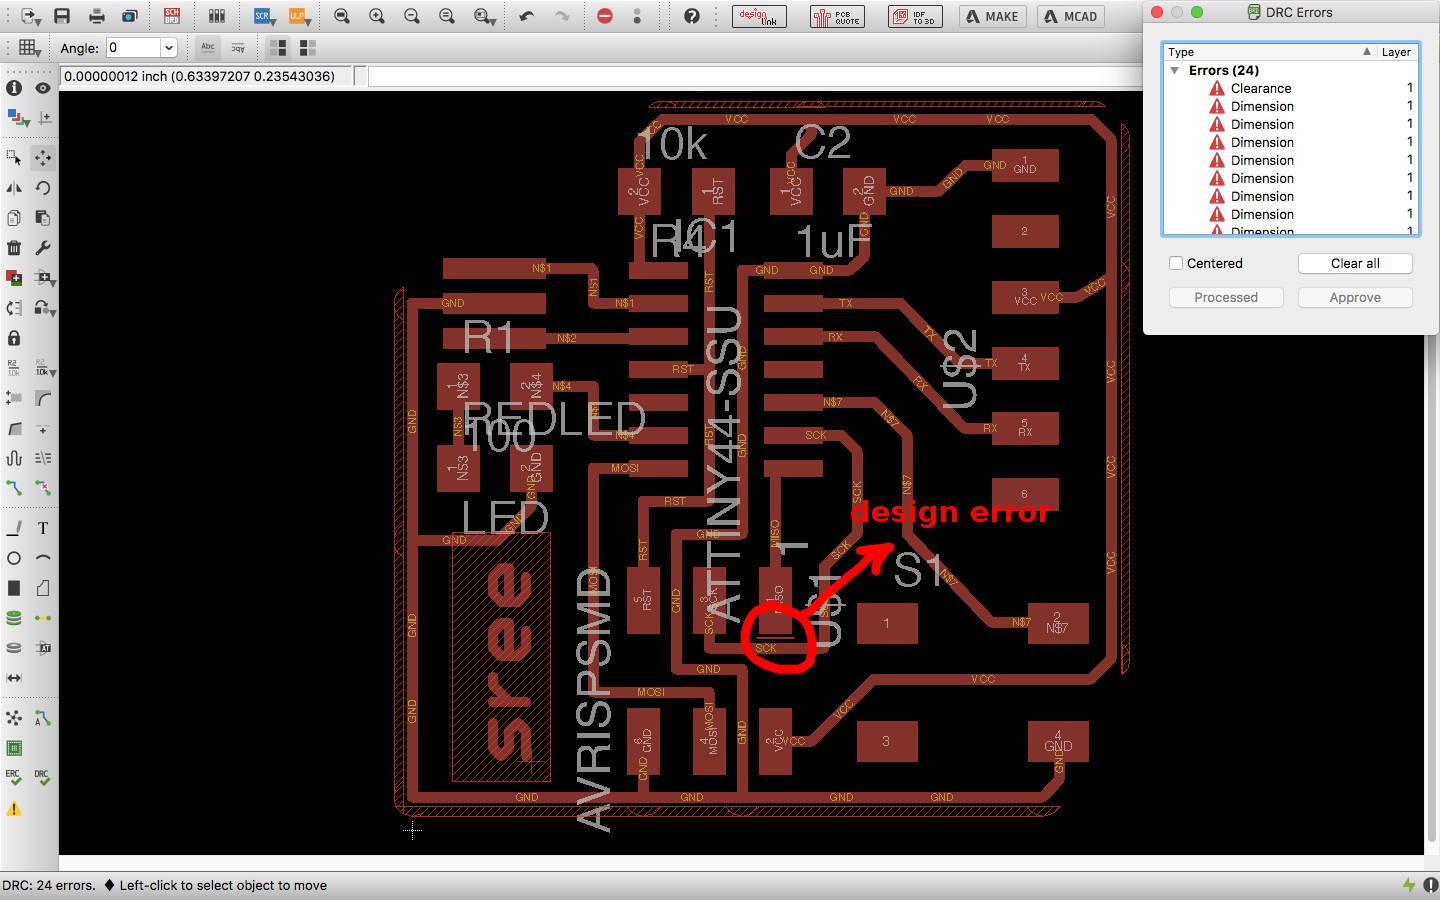Save the board with the floppy icon

click(62, 16)
